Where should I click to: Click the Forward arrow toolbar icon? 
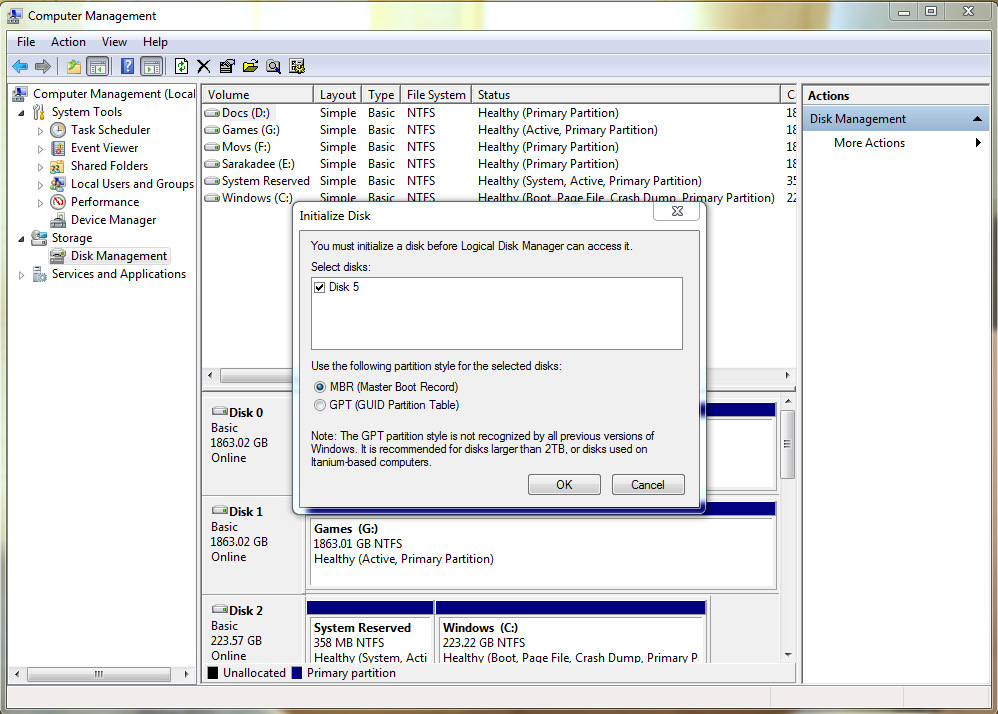point(43,66)
